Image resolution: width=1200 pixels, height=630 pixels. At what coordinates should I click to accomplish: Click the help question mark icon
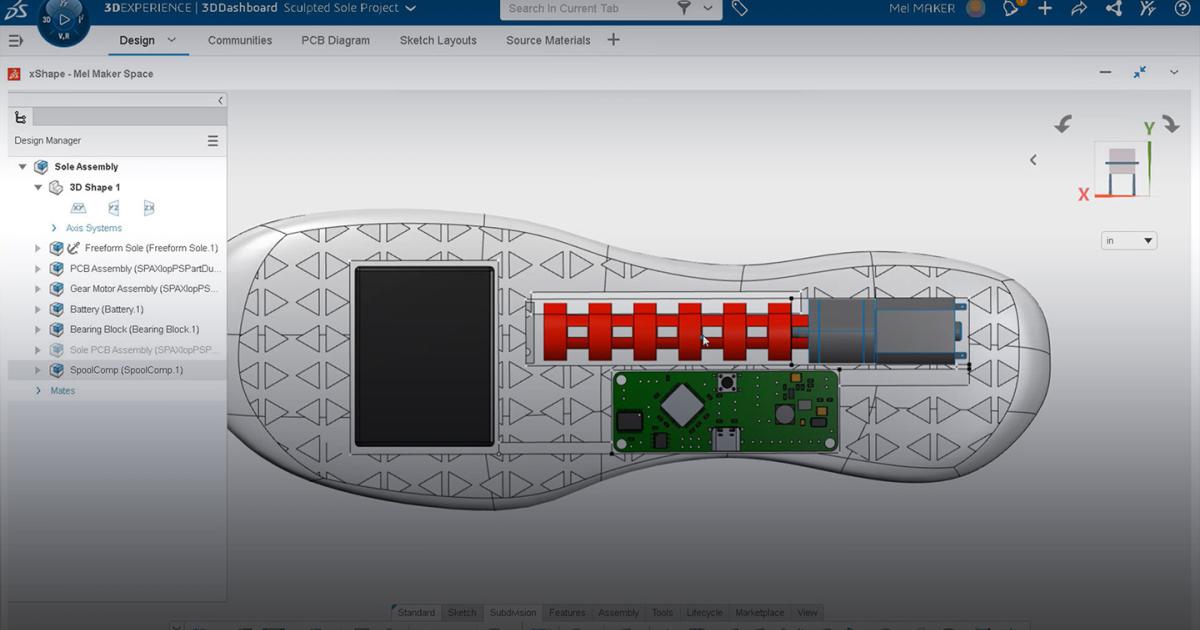1183,9
